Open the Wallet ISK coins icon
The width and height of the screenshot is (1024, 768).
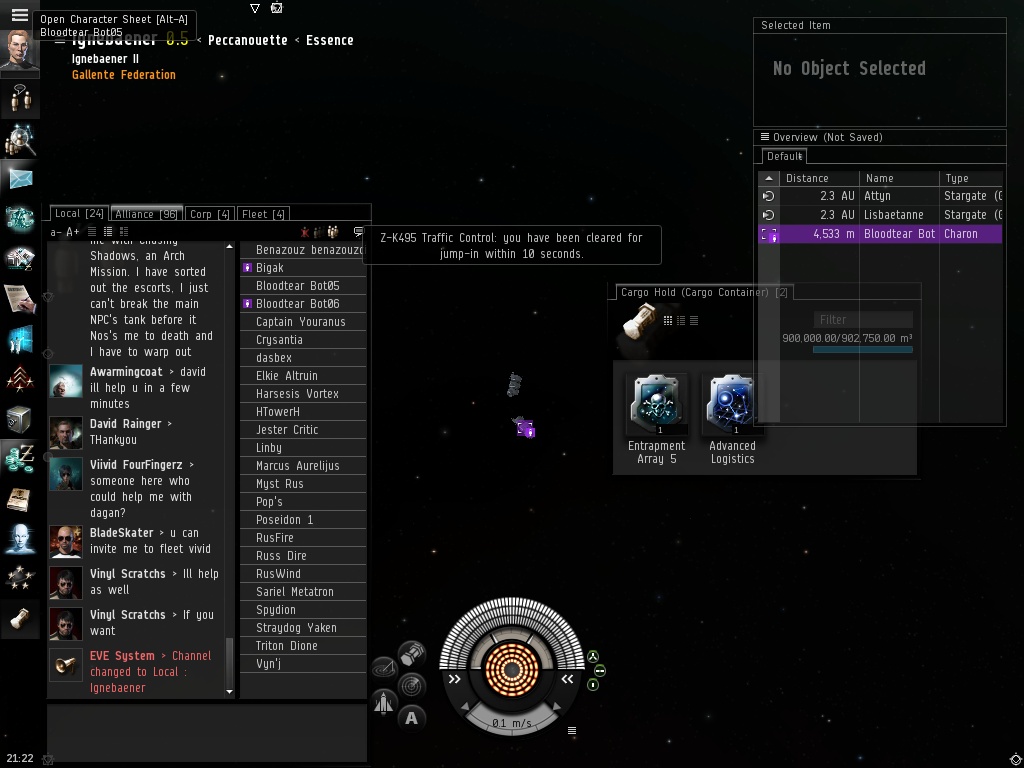point(20,458)
